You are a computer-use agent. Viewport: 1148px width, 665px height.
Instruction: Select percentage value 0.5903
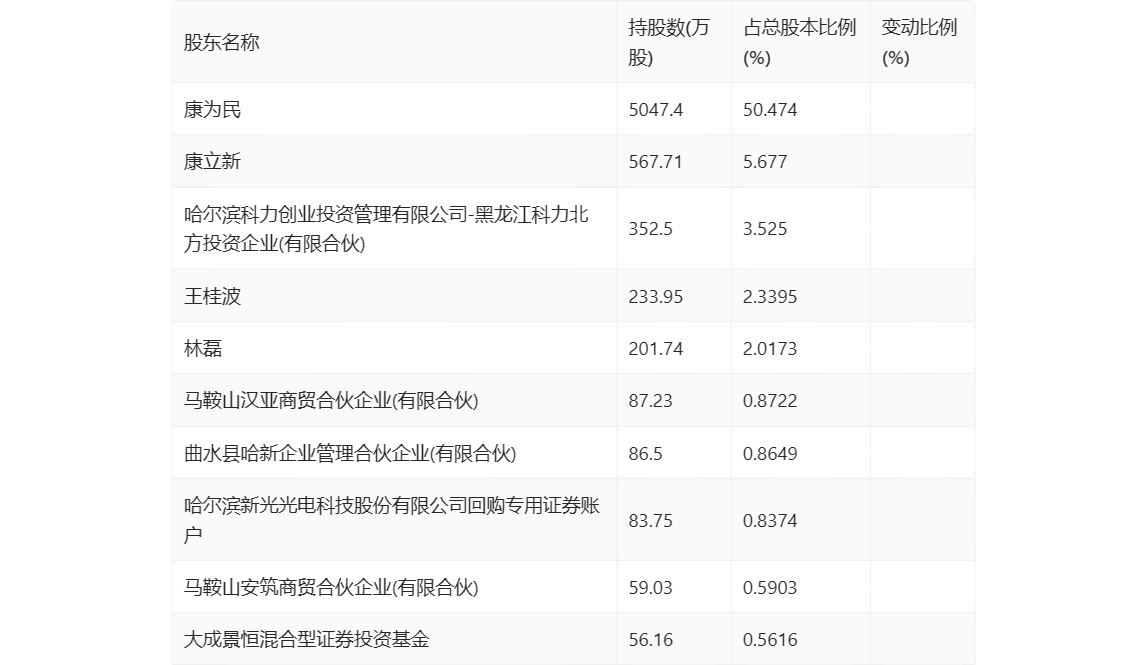[769, 587]
